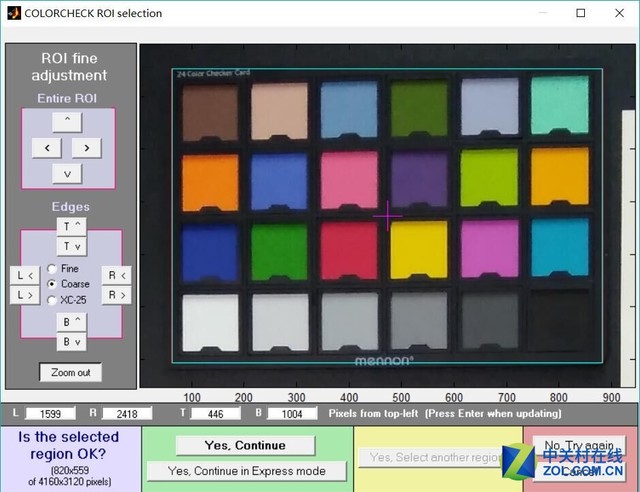Click the yellow patch on the chart

point(419,250)
